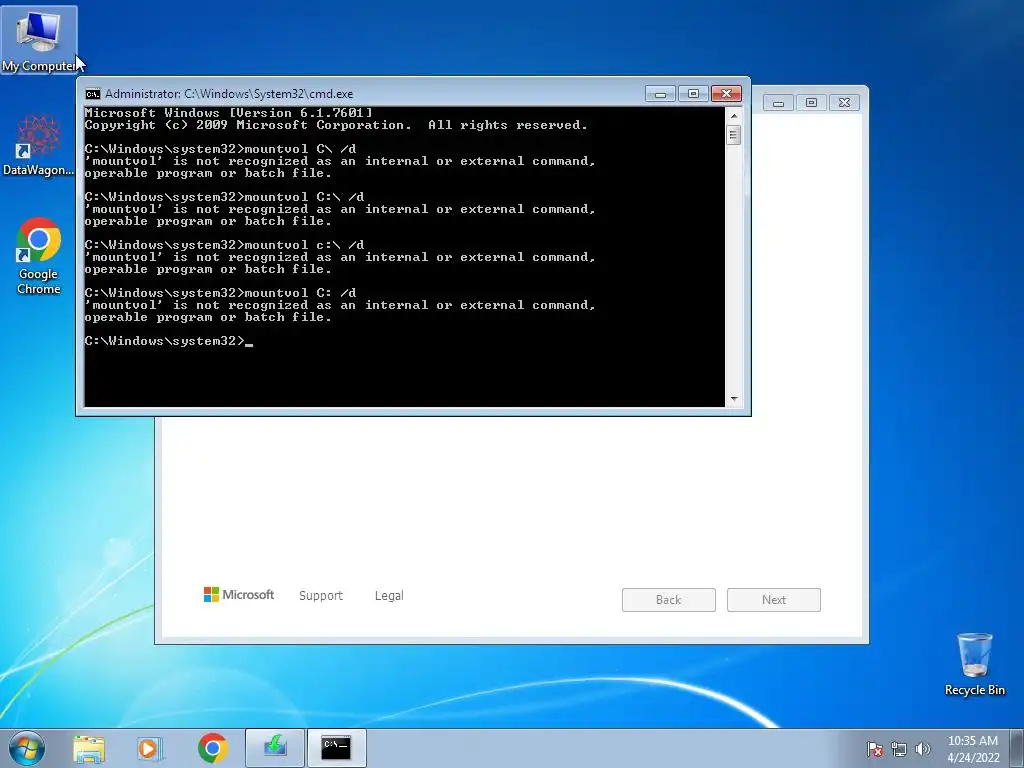
Task: Maximize the Command Prompt window
Action: click(x=693, y=94)
